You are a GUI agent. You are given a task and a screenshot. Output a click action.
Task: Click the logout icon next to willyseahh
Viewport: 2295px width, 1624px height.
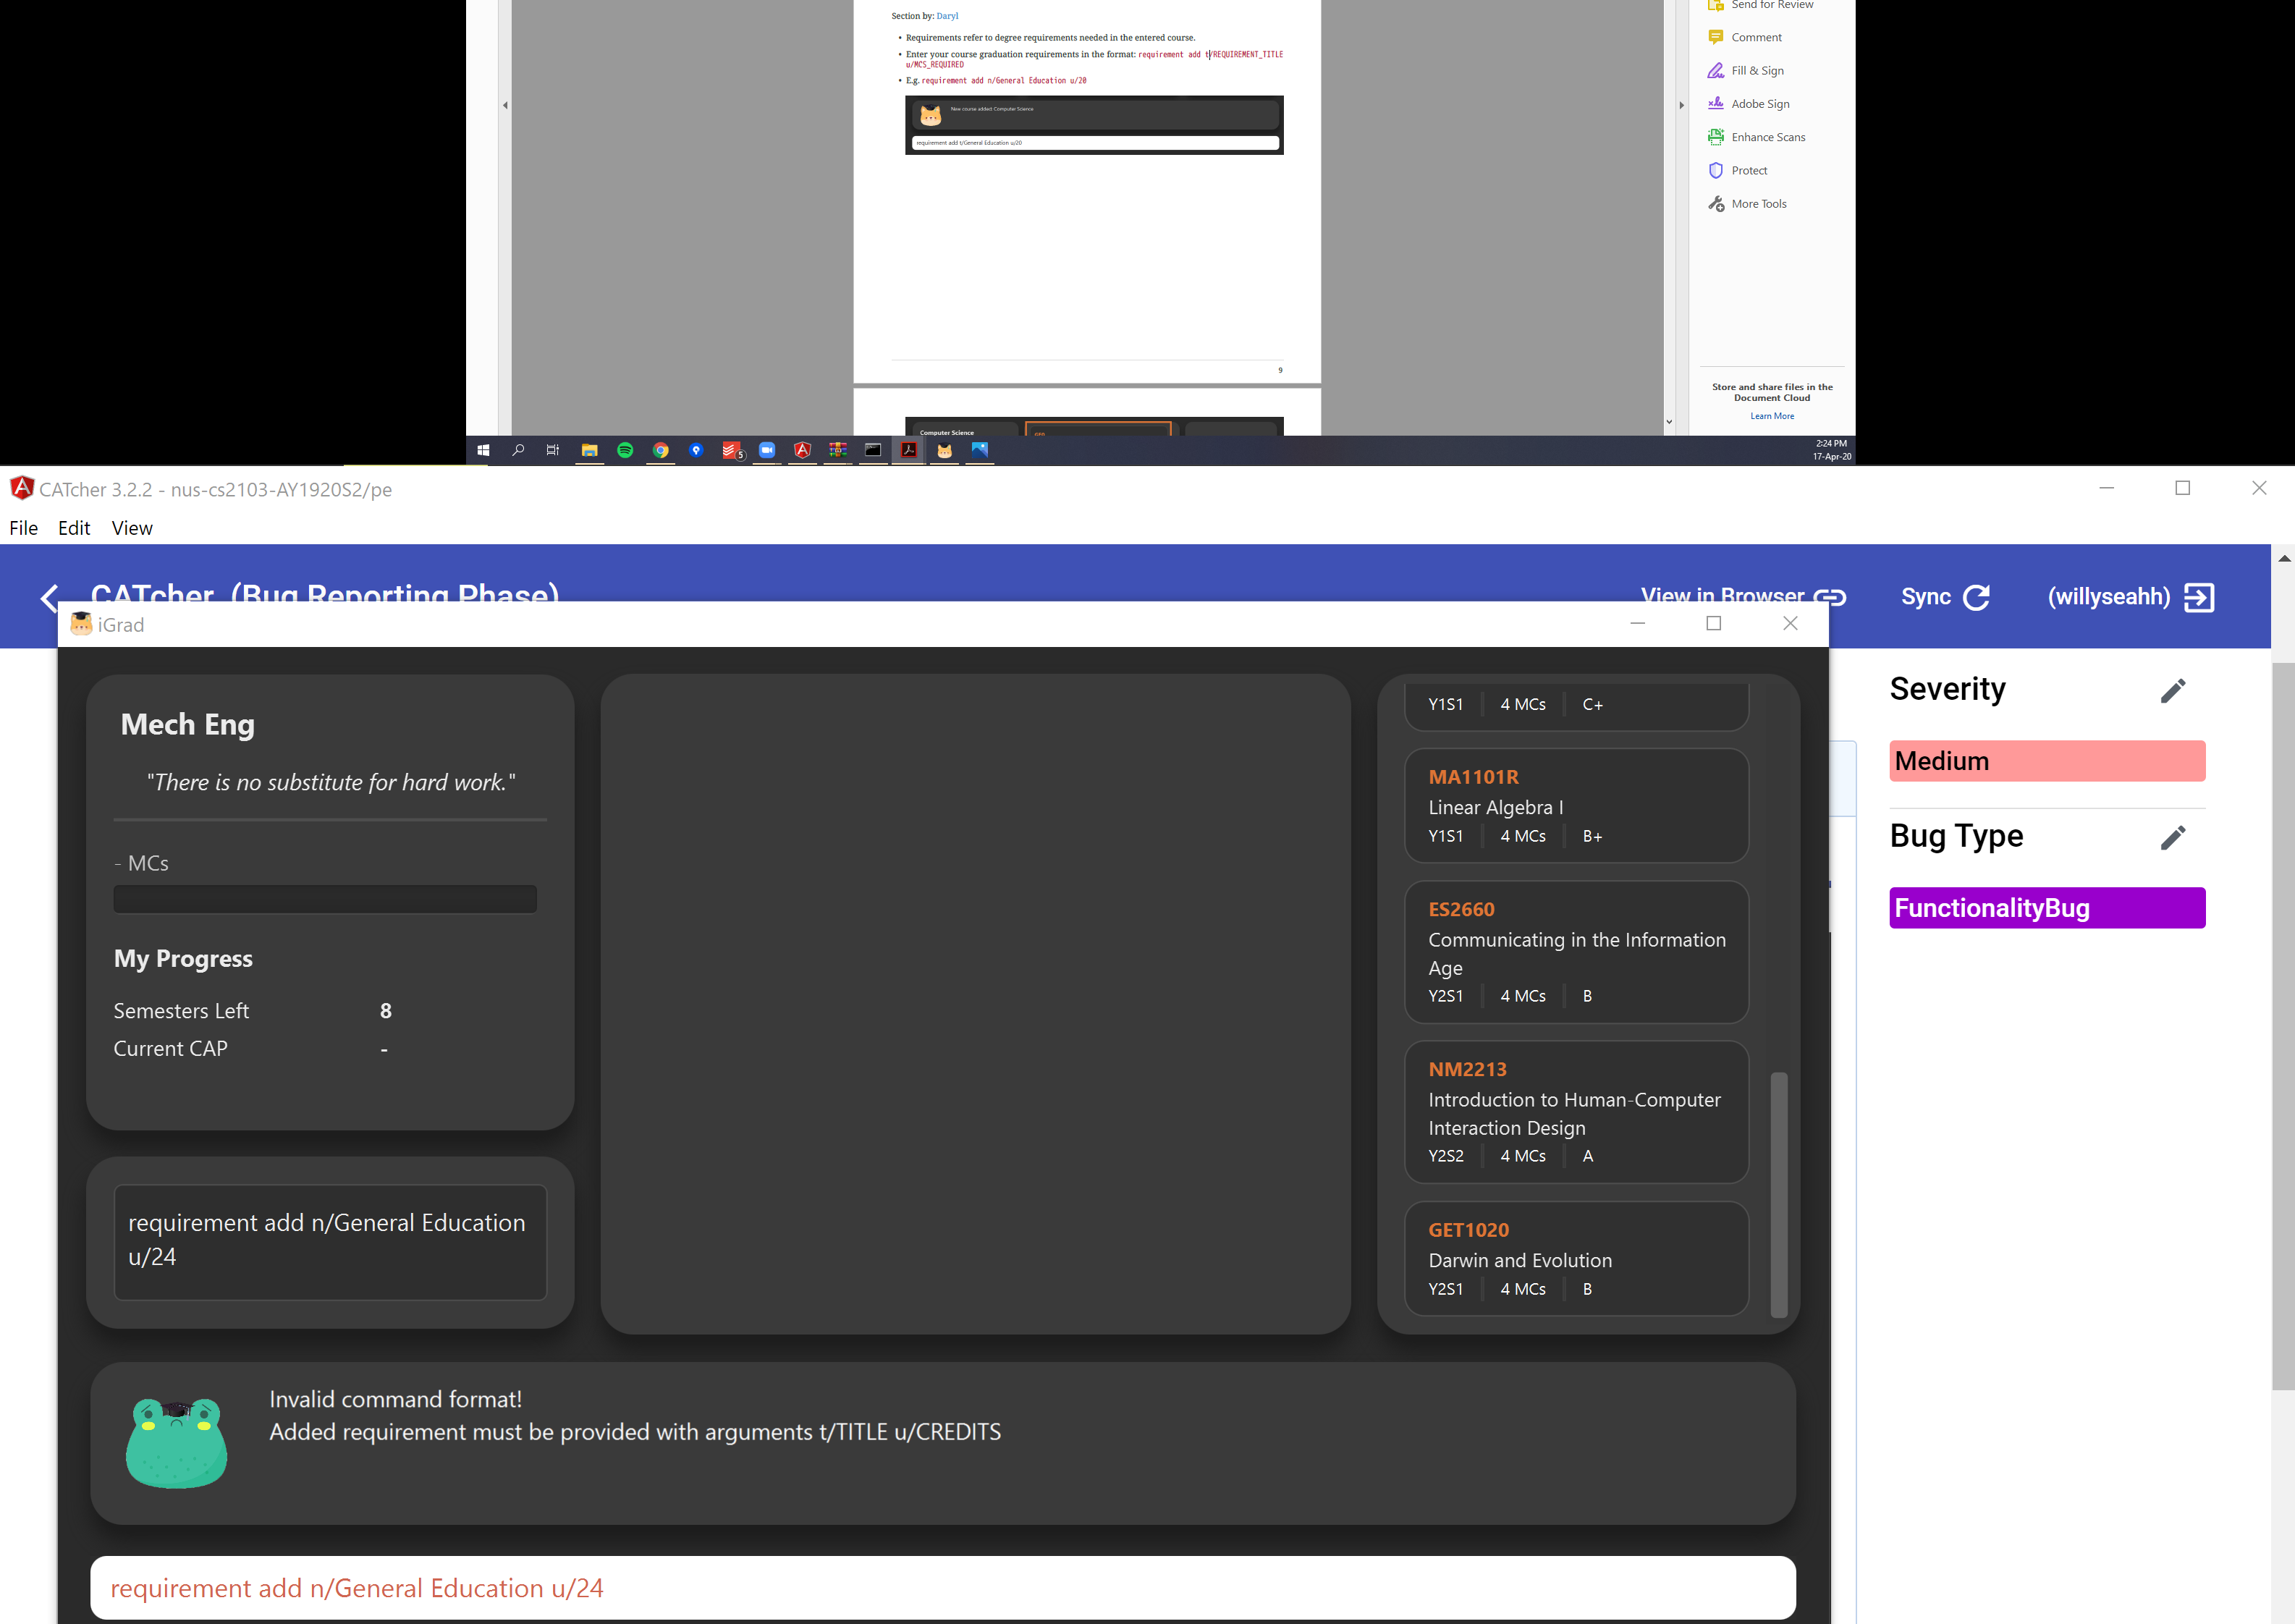click(x=2199, y=597)
